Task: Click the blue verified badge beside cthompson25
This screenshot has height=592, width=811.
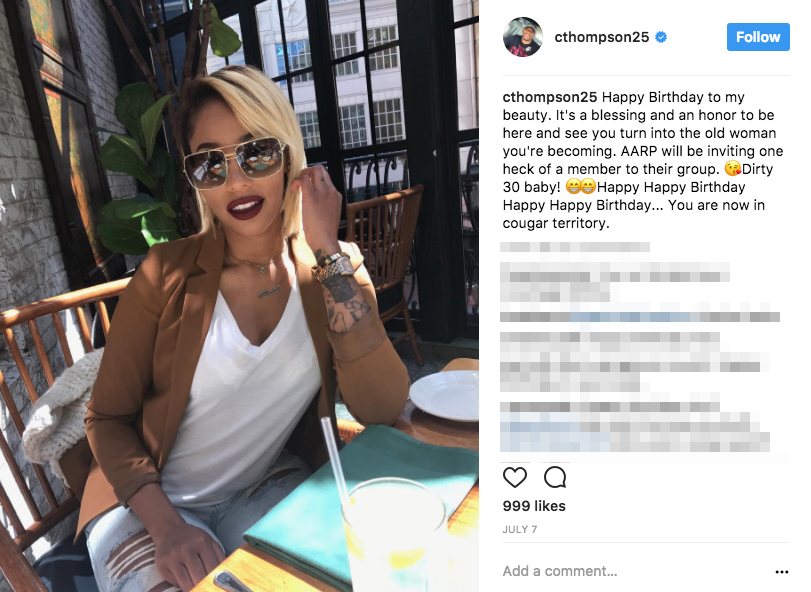Action: coord(660,37)
